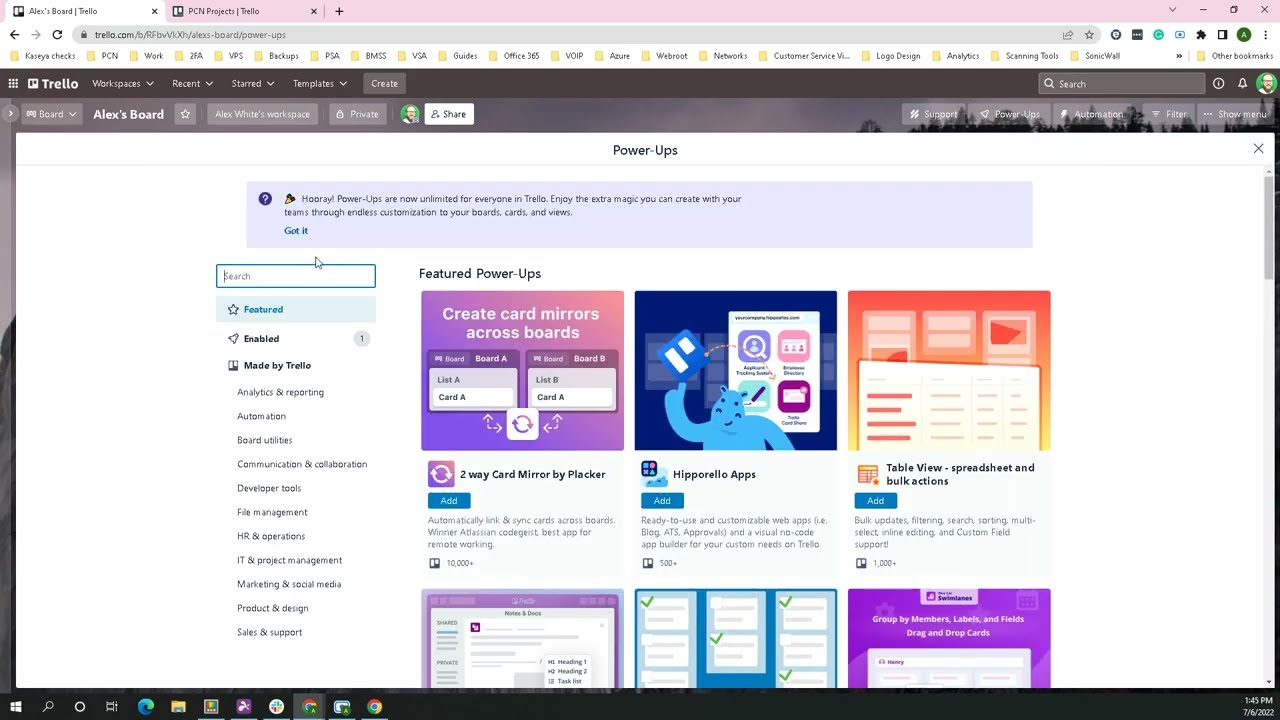
Task: Open Windows taskbar search
Action: coord(47,707)
